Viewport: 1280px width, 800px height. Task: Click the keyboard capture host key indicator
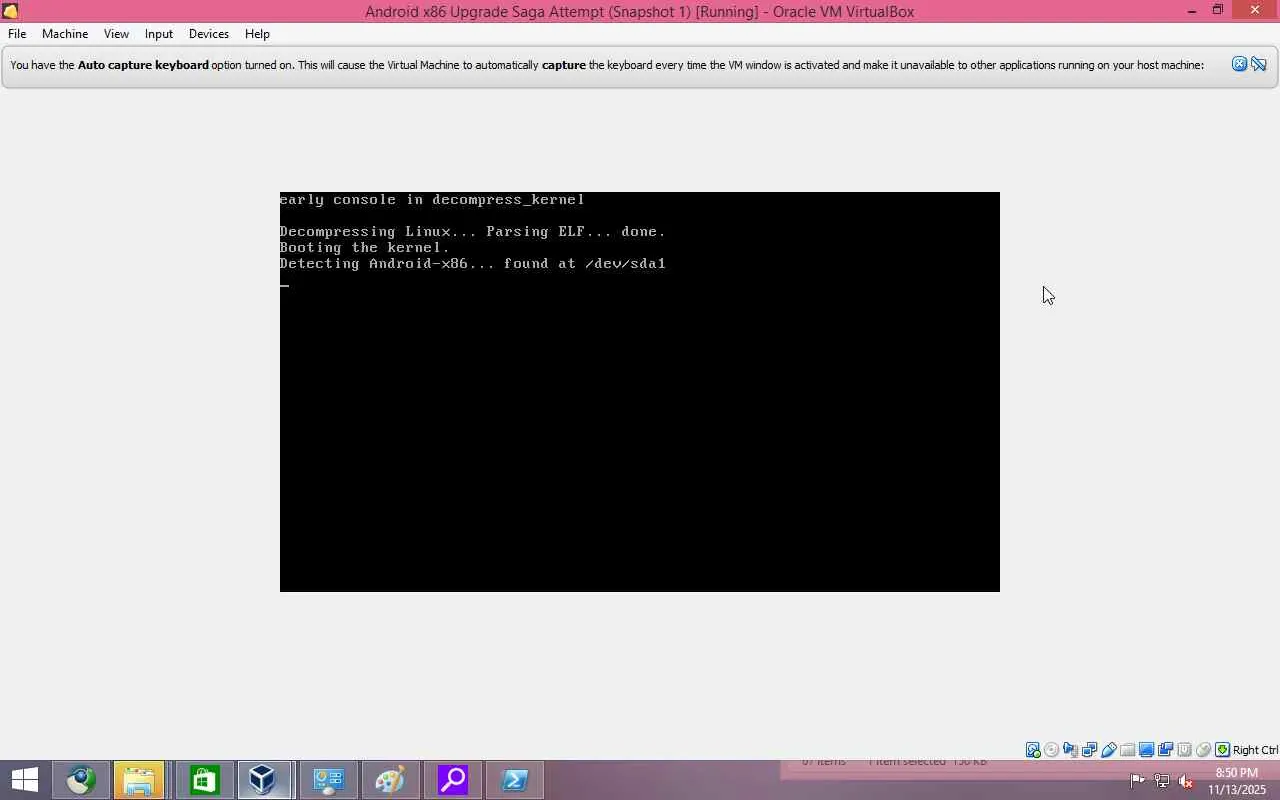[1222, 750]
